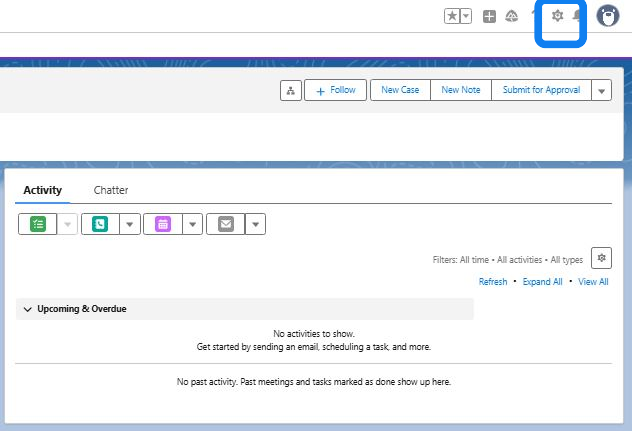Expand the Log a Call dropdown arrow

(x=130, y=224)
